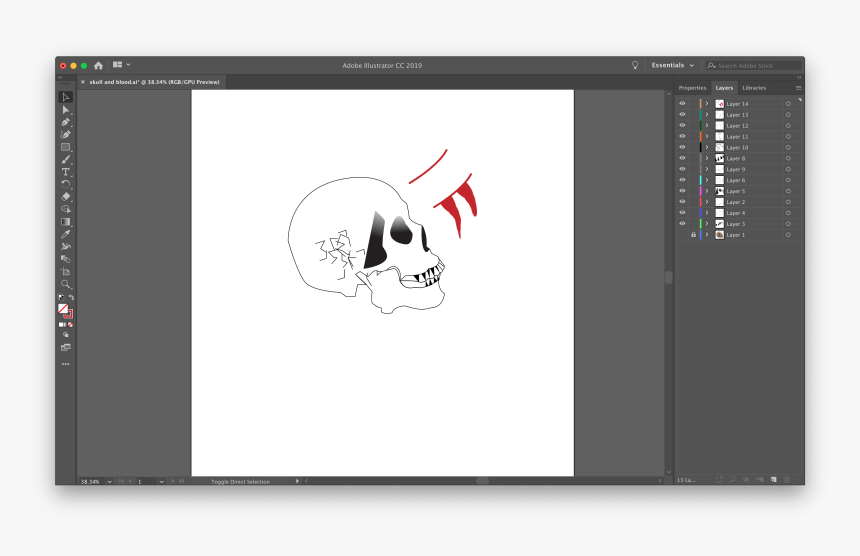Open the Essentials workspace dropdown

point(673,65)
